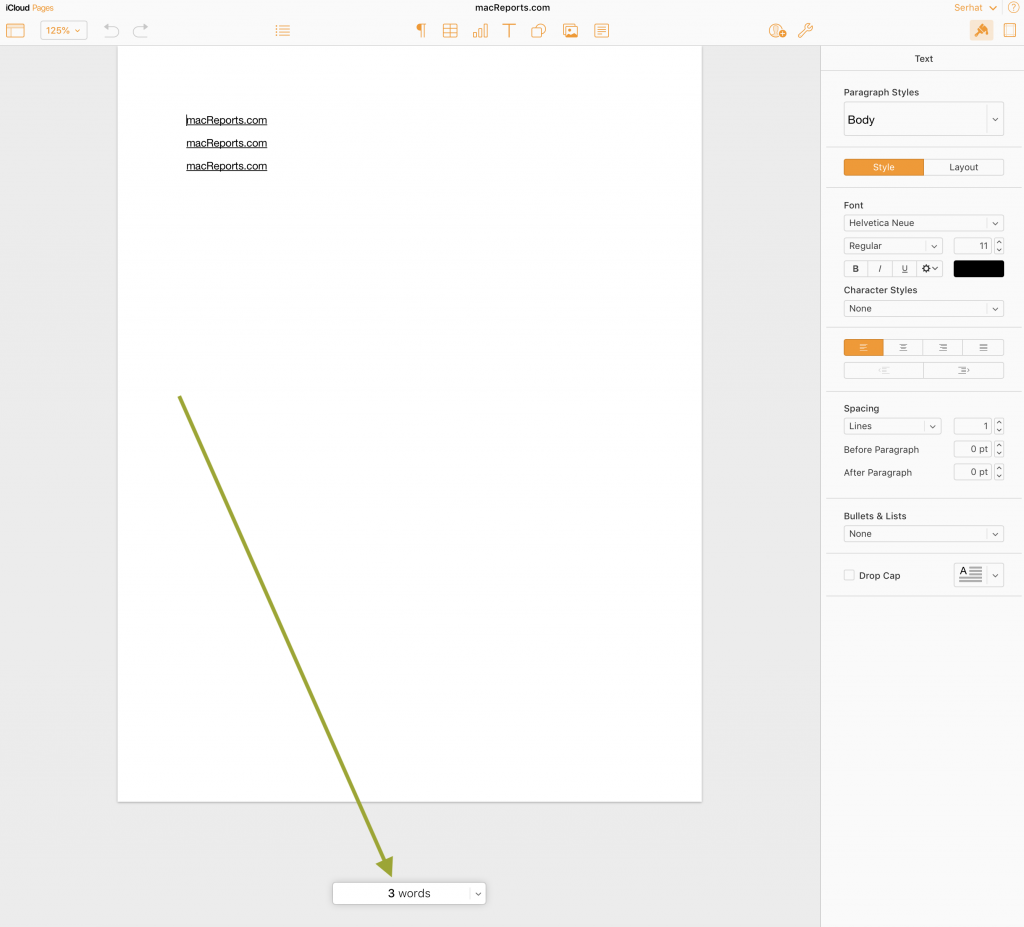Open the Insert list menu icon
Screen dimensions: 1024x927
(283, 31)
